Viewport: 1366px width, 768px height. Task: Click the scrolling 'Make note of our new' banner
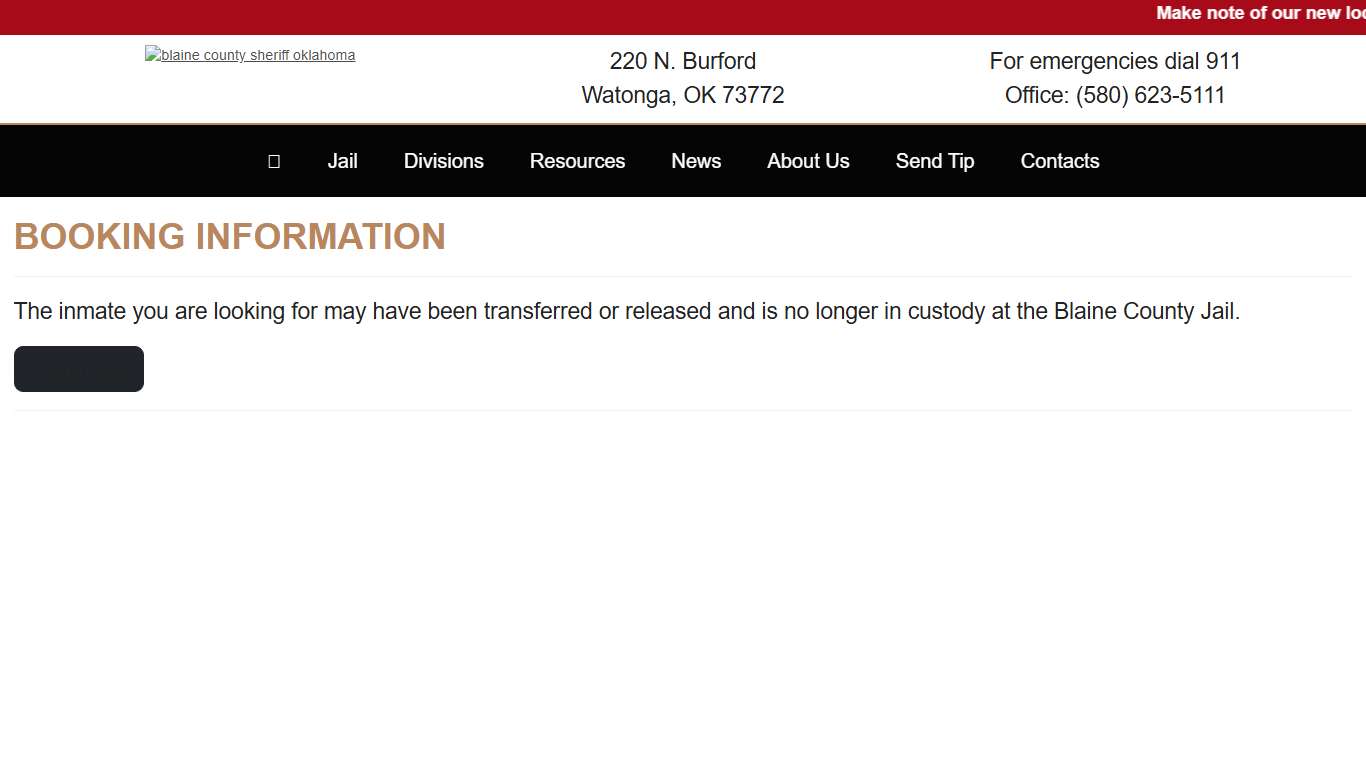1260,14
